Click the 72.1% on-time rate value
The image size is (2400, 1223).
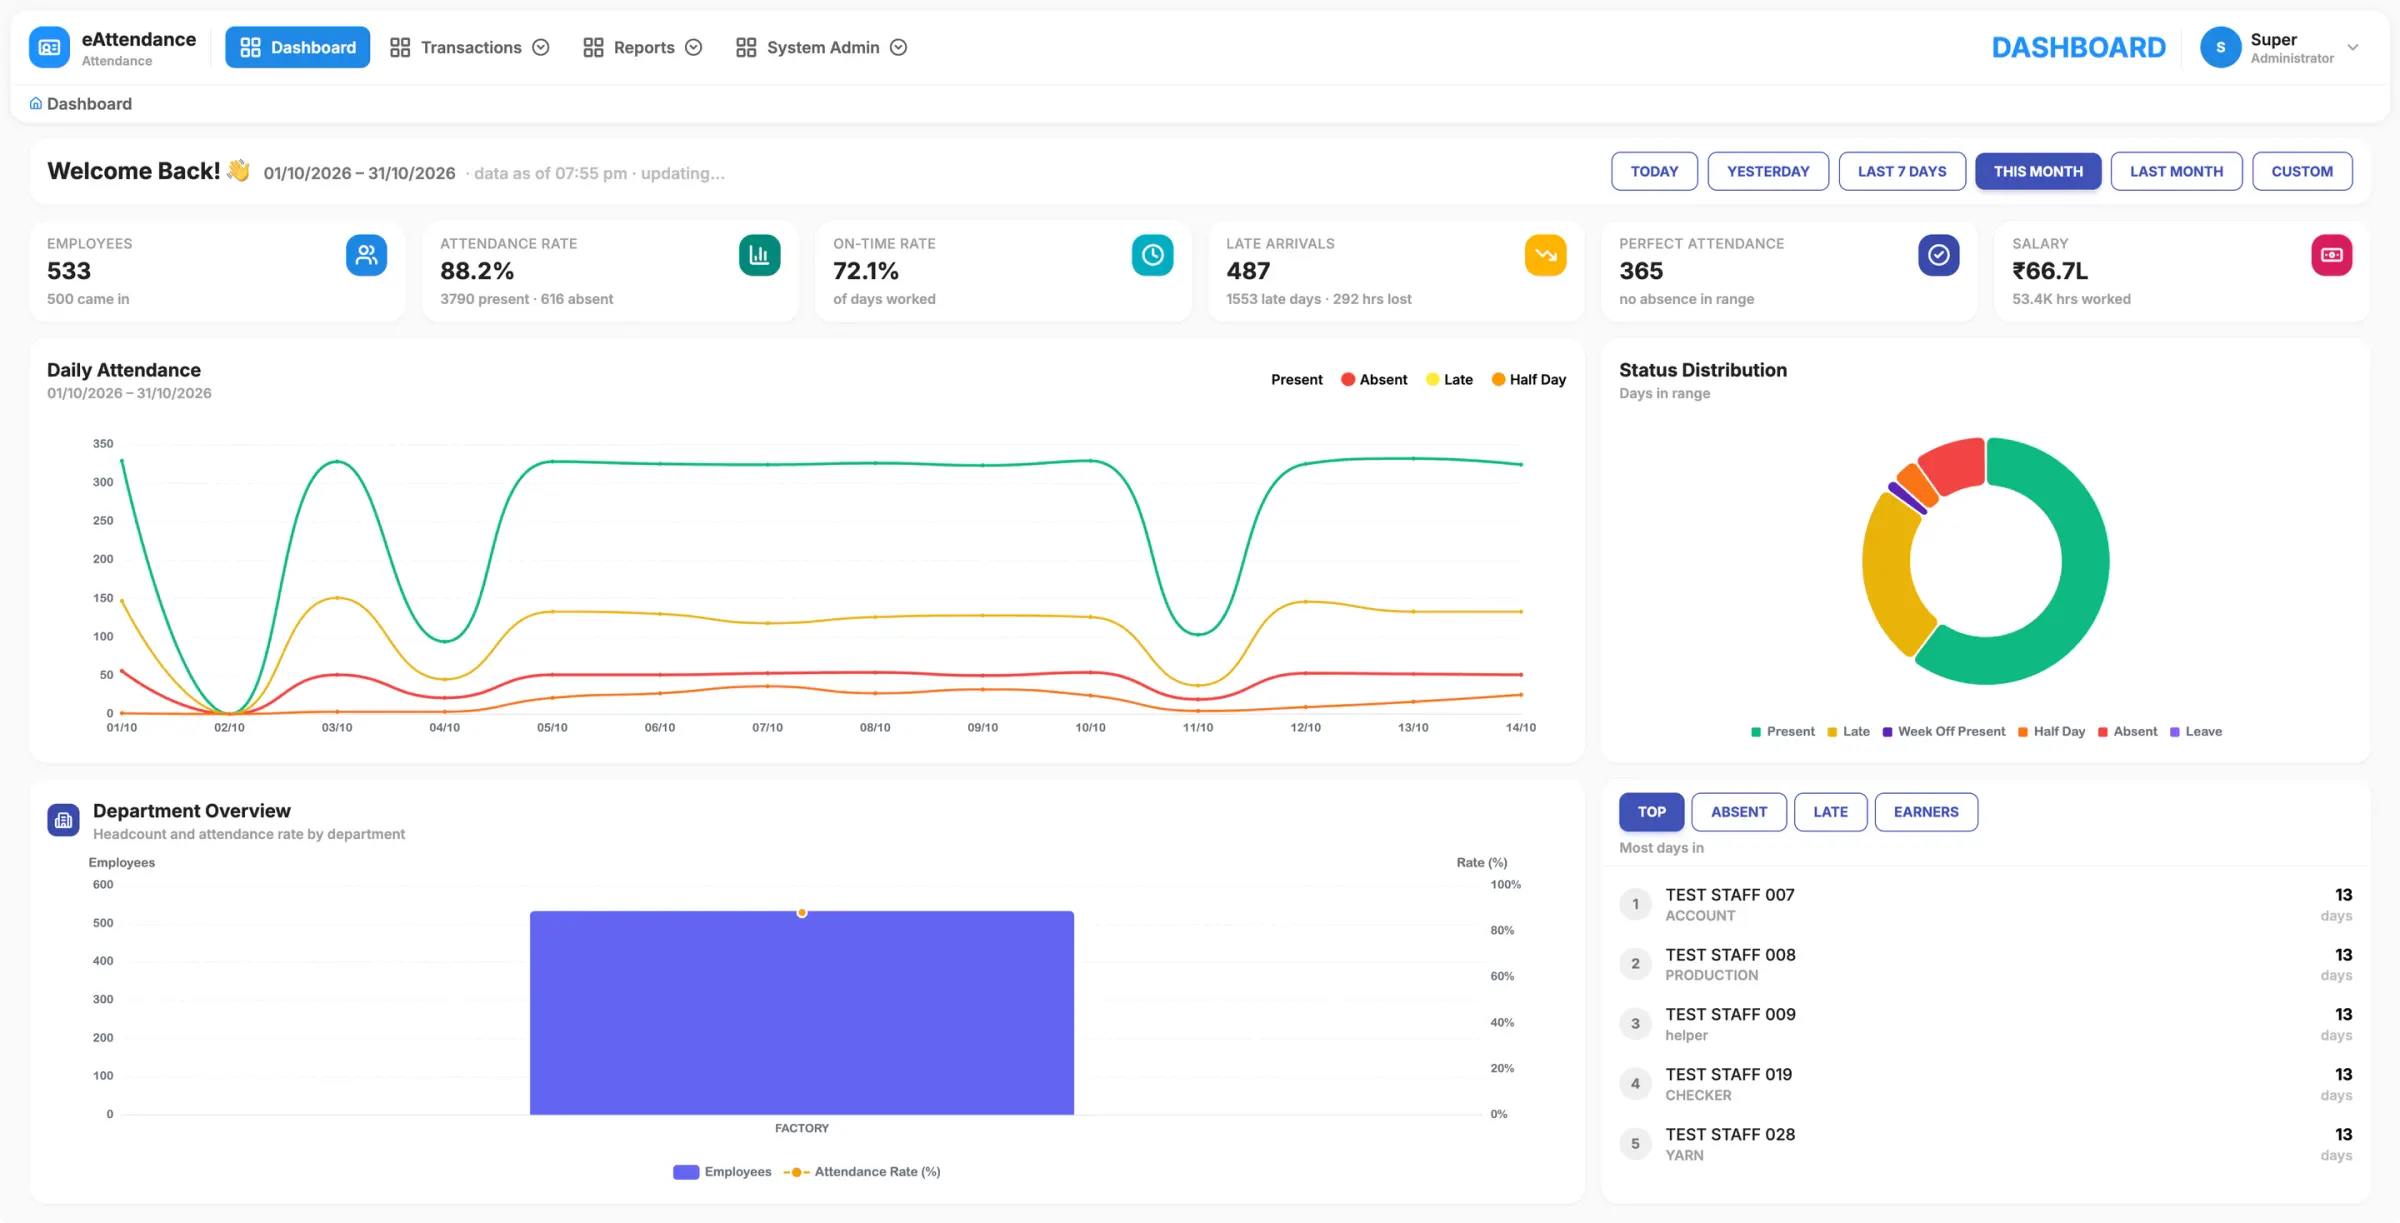tap(866, 271)
